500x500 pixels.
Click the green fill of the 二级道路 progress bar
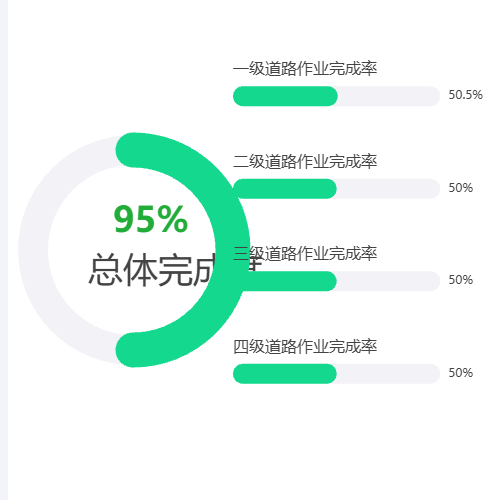pos(285,189)
